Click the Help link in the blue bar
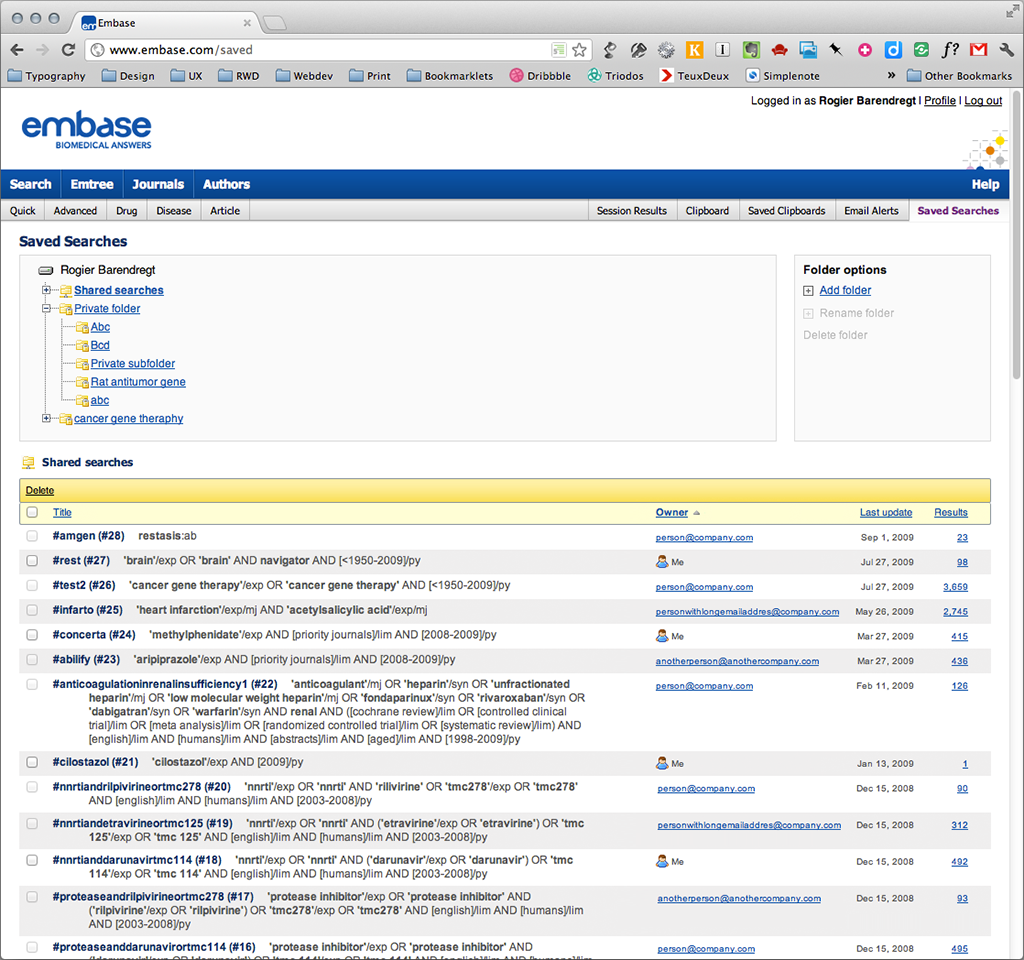Screen dimensions: 1024x960 coord(985,184)
